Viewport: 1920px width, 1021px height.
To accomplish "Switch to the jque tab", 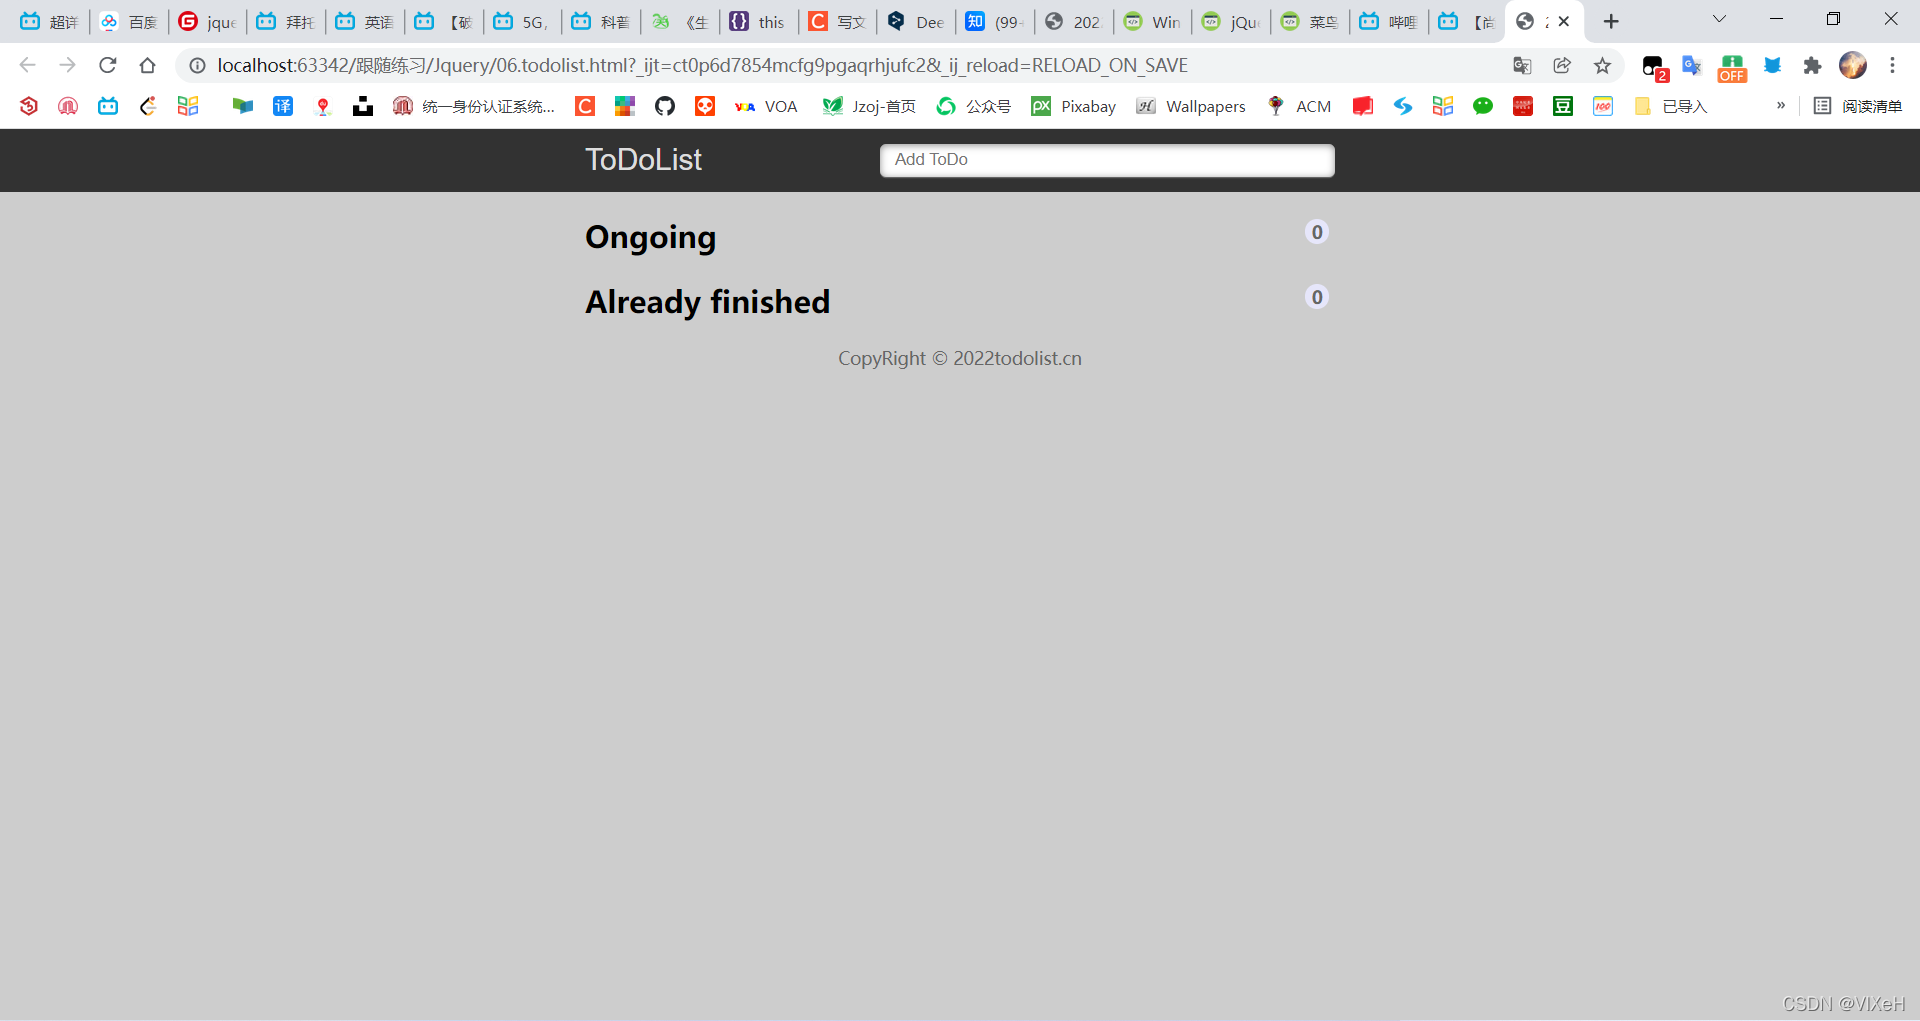I will 207,21.
